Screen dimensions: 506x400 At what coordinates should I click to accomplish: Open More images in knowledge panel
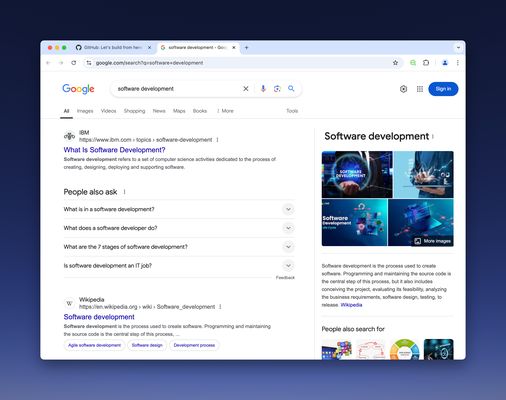pos(433,241)
